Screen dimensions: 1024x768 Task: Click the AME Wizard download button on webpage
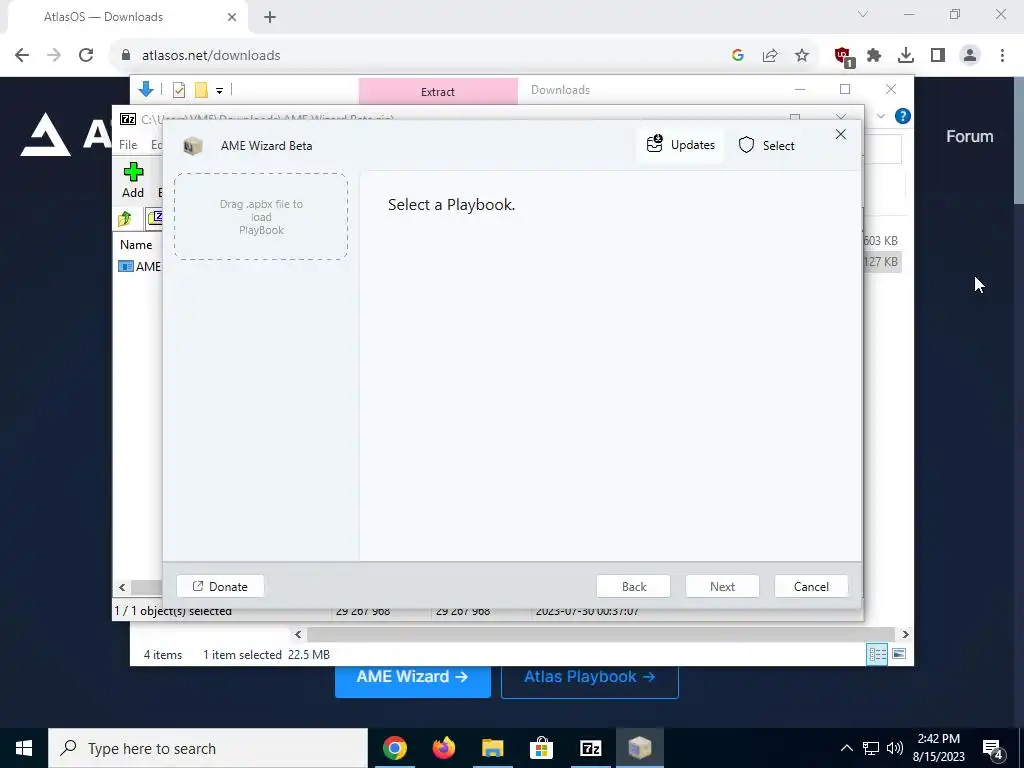click(413, 677)
